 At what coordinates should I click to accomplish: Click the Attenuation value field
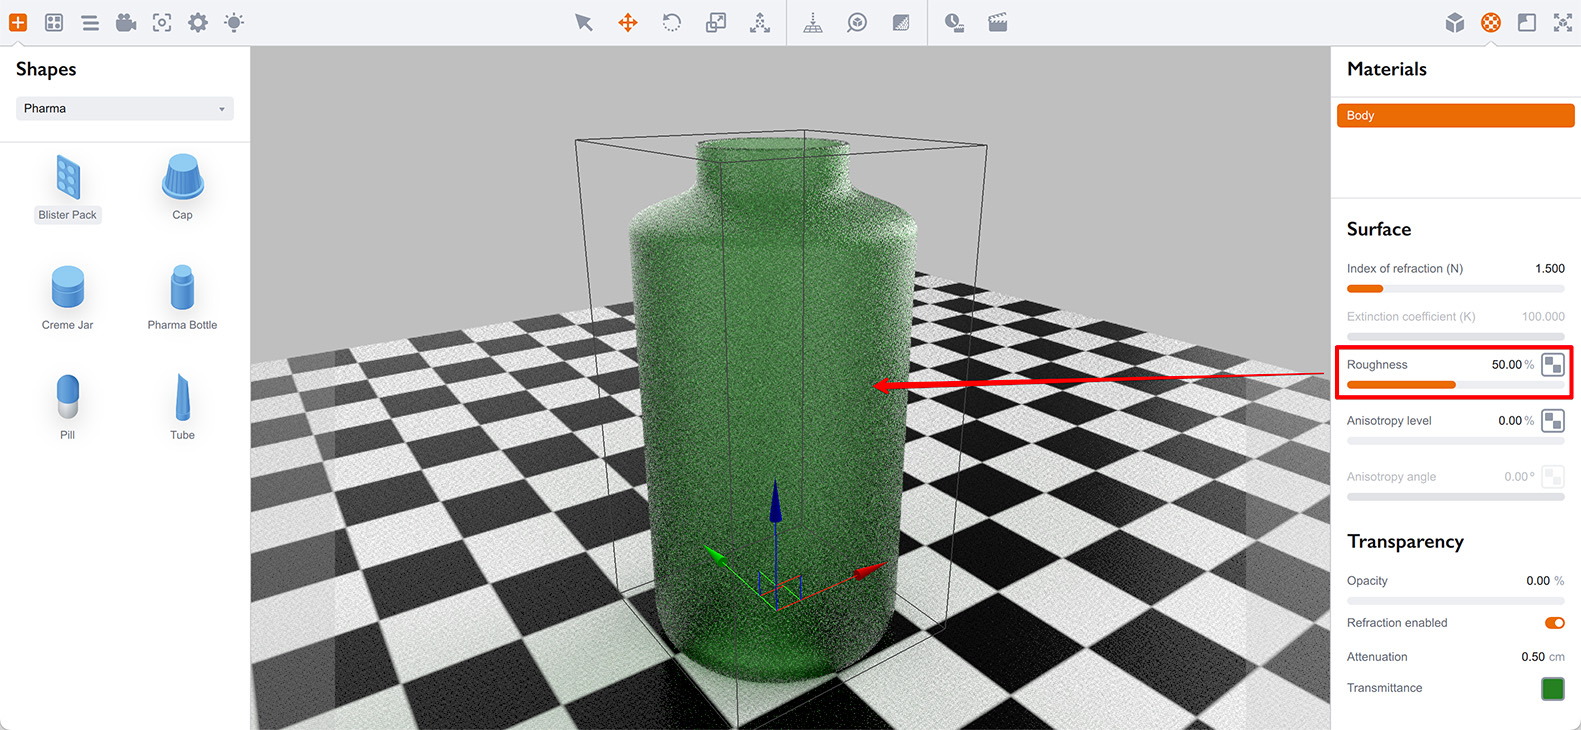tap(1532, 657)
